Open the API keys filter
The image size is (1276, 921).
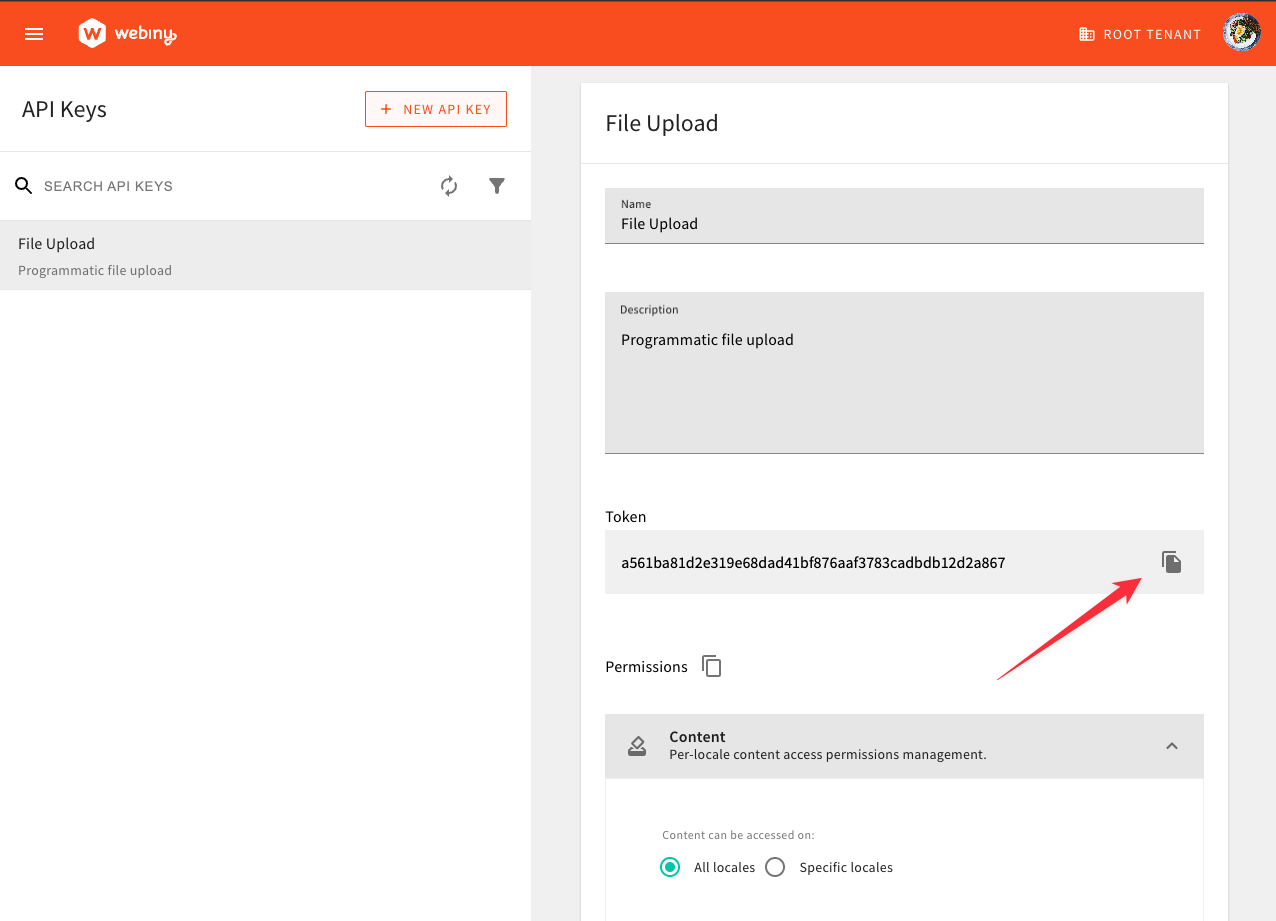click(x=497, y=186)
